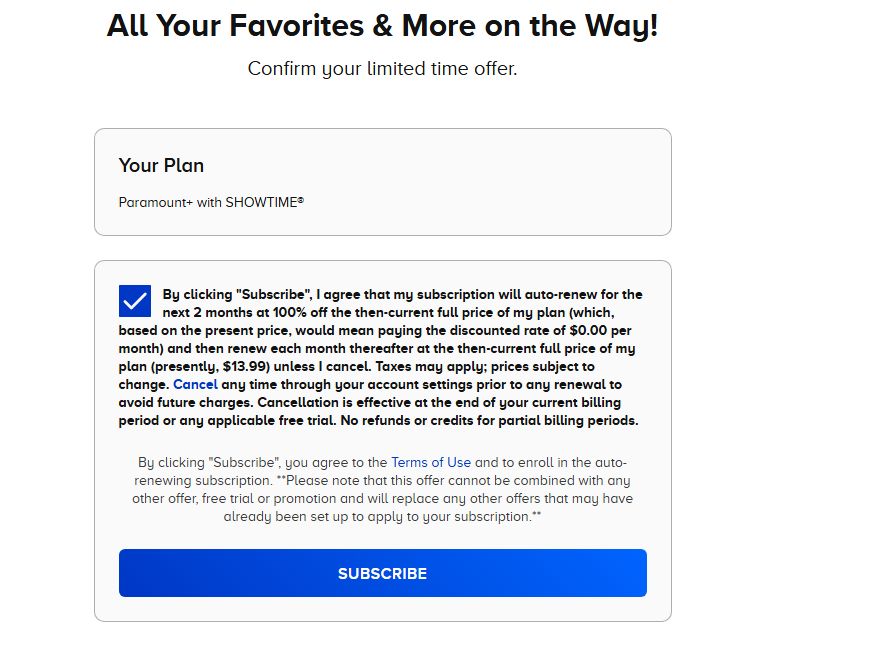The image size is (895, 648).
Task: Select the Your Plan heading
Action: [x=161, y=165]
